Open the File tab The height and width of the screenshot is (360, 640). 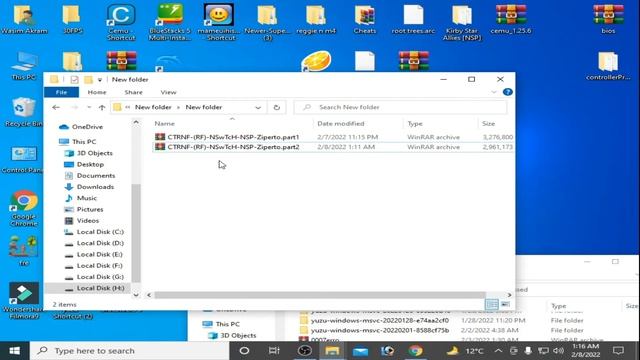pos(61,92)
